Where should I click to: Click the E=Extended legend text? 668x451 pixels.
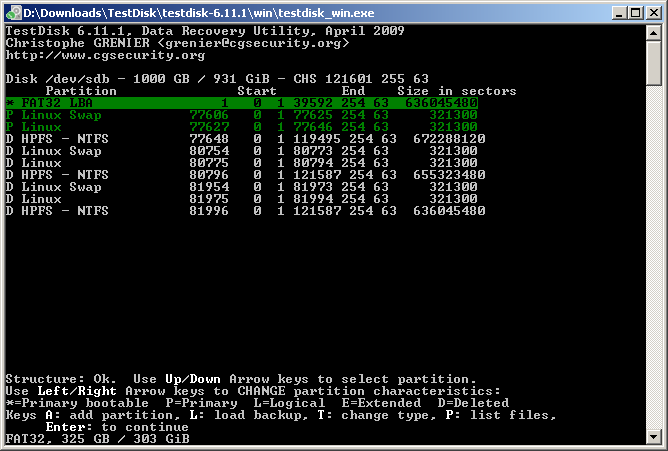tap(381, 403)
